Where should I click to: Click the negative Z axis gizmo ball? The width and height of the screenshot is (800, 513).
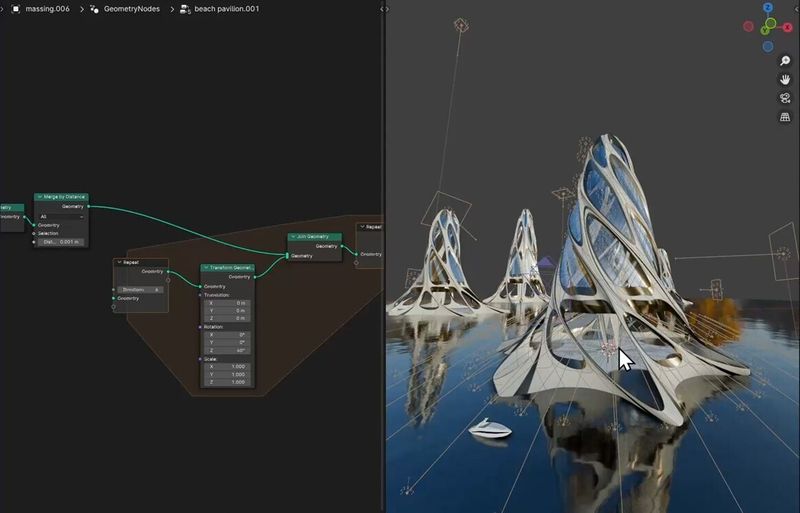768,46
